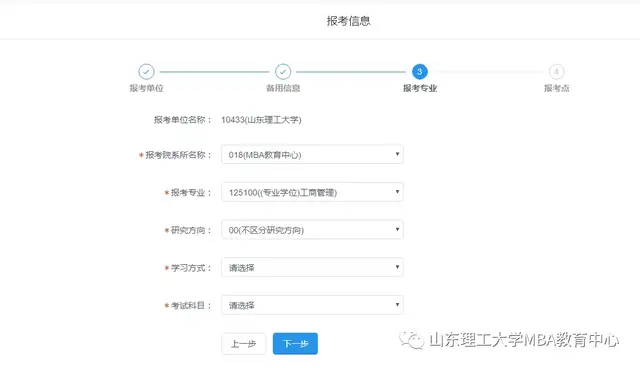Expand the 考试科目 请选择 dropdown
Viewport: 640px width, 368px height.
pyautogui.click(x=312, y=305)
